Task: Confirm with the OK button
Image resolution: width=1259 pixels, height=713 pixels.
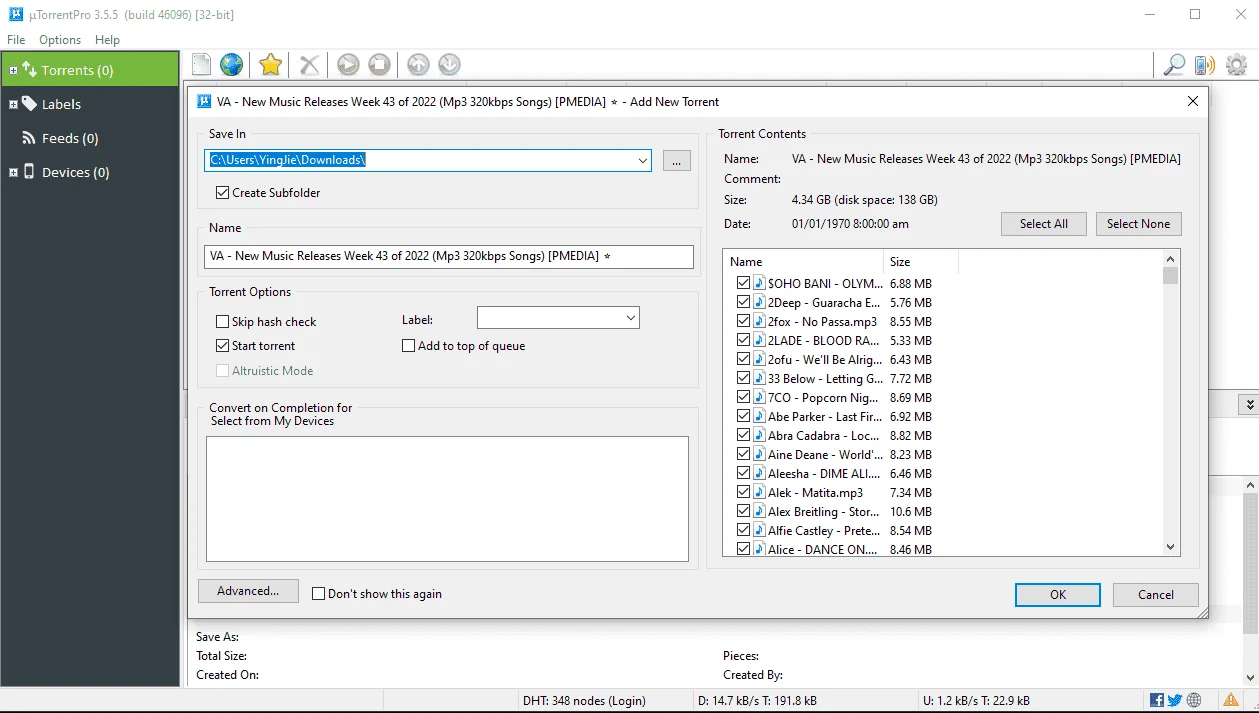Action: (x=1058, y=594)
